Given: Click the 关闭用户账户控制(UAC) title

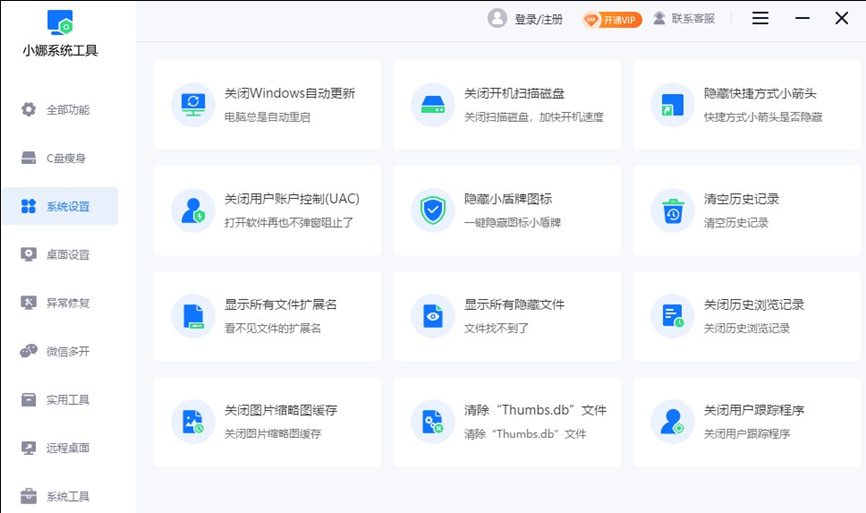Looking at the screenshot, I should point(292,199).
